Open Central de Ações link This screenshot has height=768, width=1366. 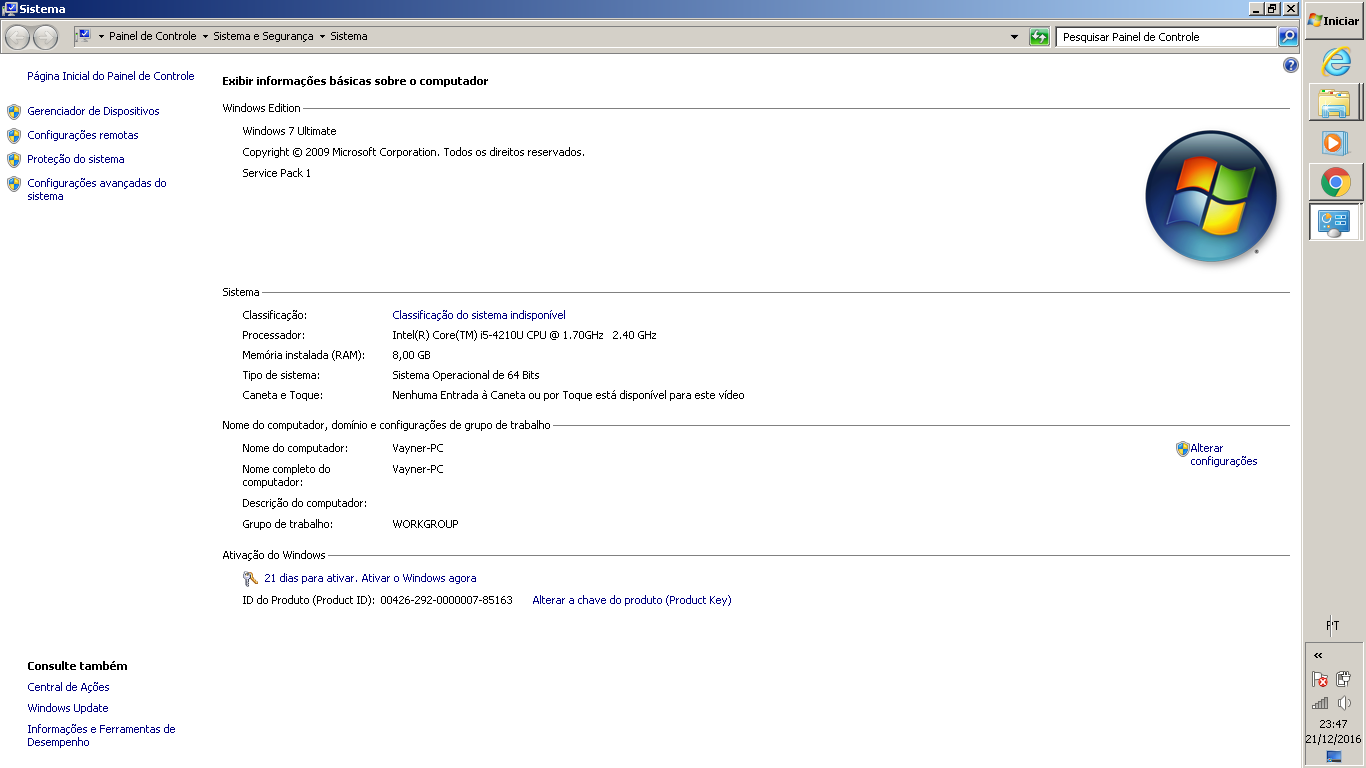(68, 687)
